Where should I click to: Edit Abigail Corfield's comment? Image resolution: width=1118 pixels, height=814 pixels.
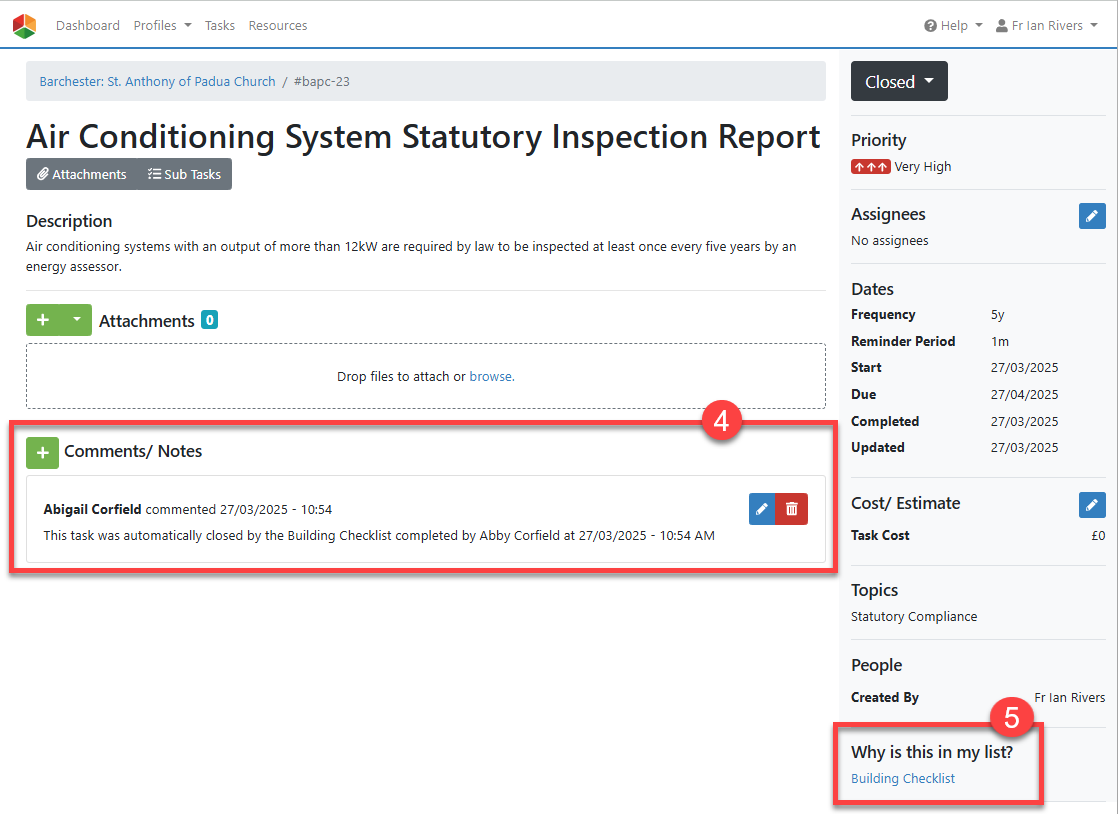[762, 509]
